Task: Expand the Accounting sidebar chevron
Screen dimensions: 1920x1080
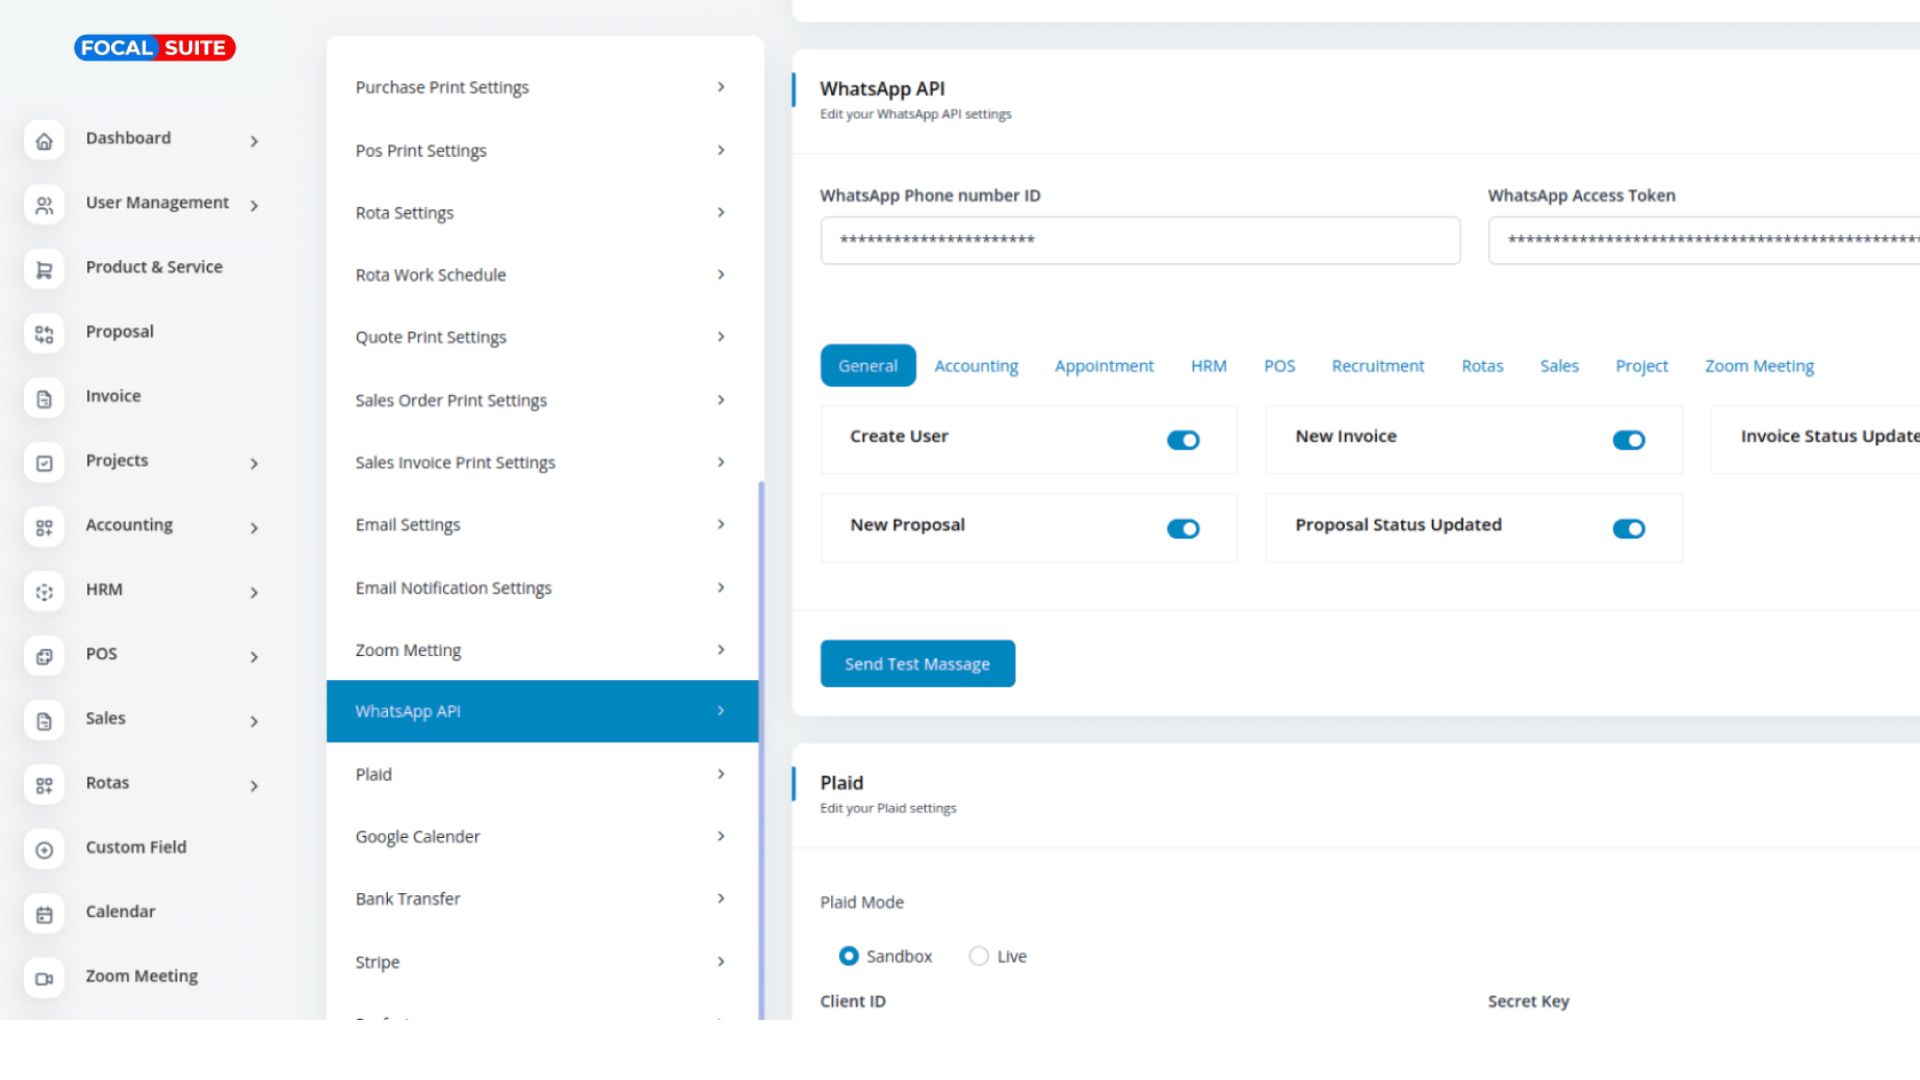Action: click(254, 528)
